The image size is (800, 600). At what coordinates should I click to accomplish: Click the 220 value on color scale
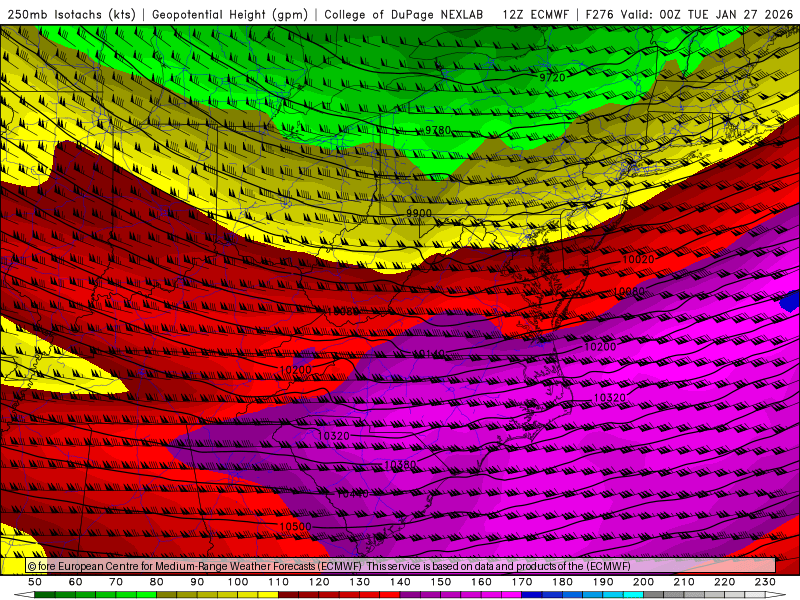(725, 582)
